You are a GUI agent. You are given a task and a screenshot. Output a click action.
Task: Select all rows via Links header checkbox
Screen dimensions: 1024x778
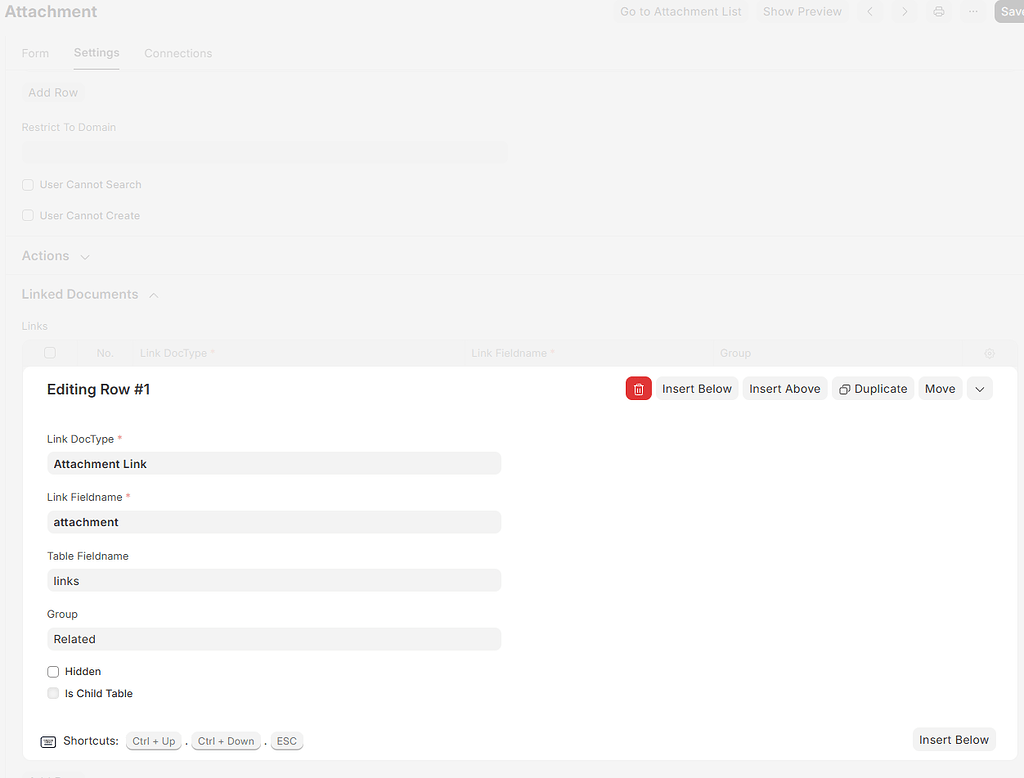pyautogui.click(x=50, y=353)
